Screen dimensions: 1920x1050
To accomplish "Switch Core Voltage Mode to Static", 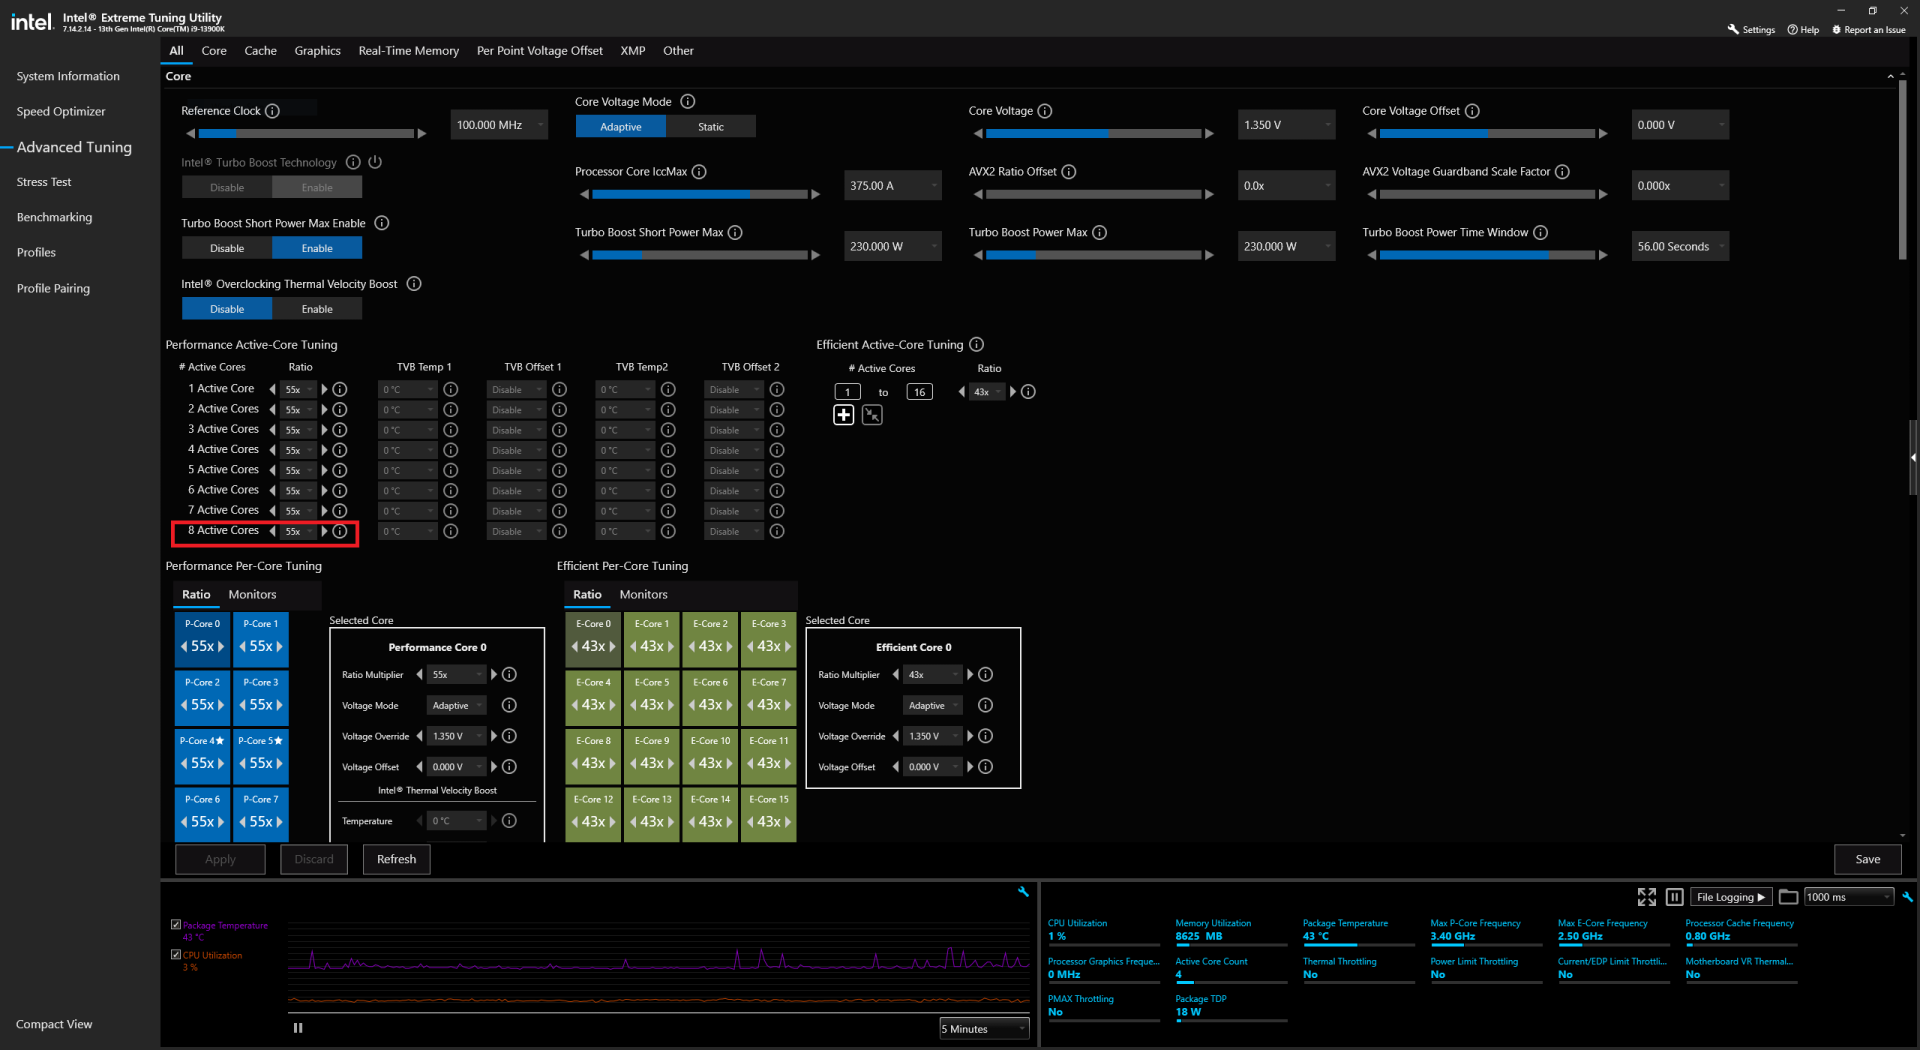I will pyautogui.click(x=711, y=127).
